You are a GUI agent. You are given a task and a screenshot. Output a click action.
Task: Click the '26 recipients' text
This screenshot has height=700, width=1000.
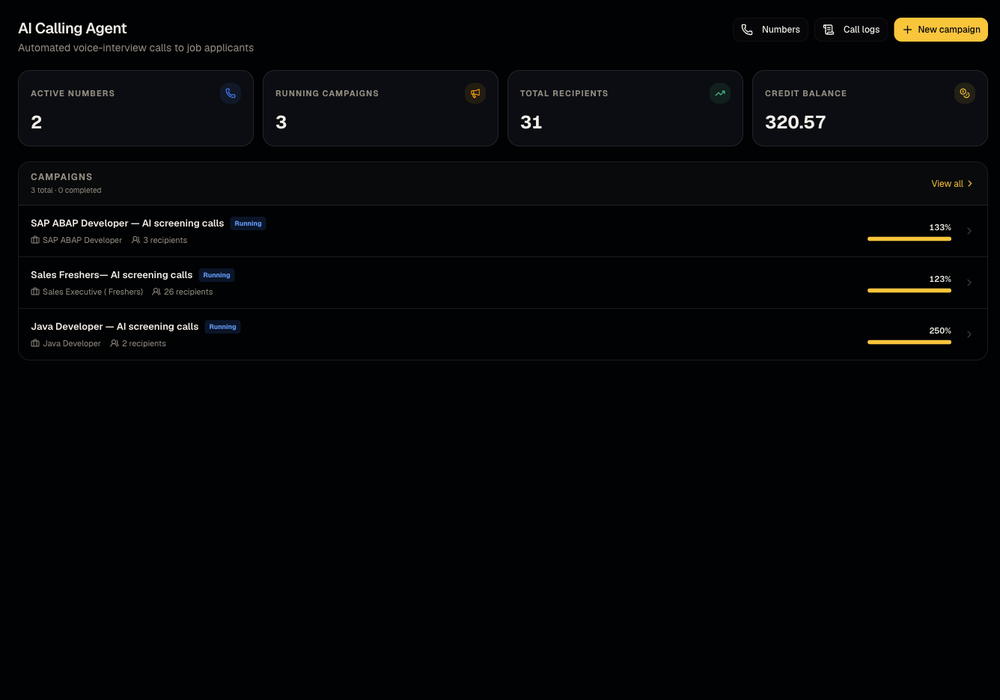click(188, 292)
